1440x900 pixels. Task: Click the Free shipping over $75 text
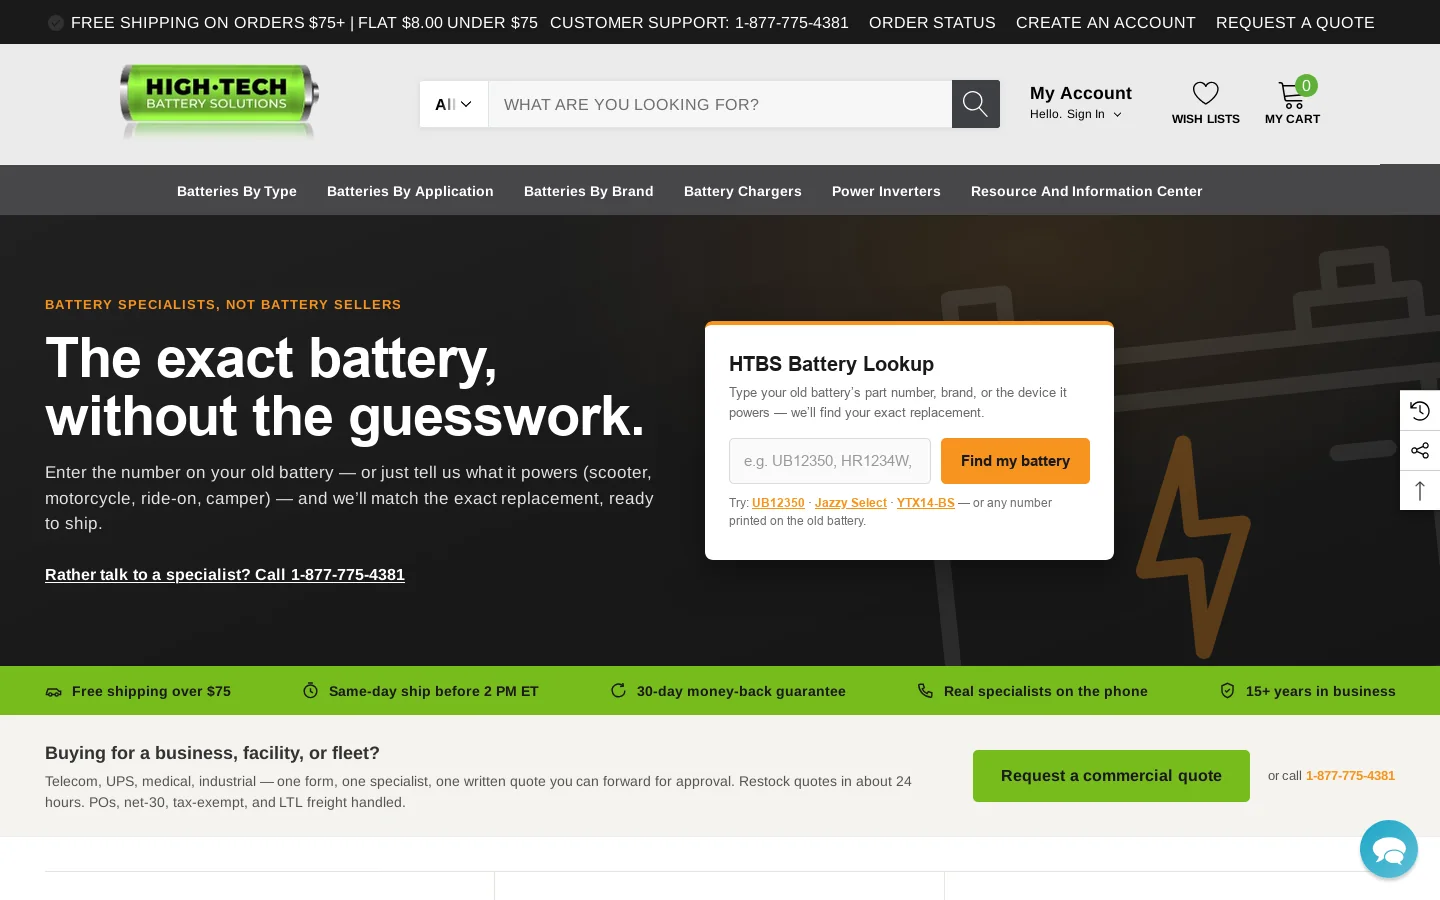pyautogui.click(x=151, y=691)
